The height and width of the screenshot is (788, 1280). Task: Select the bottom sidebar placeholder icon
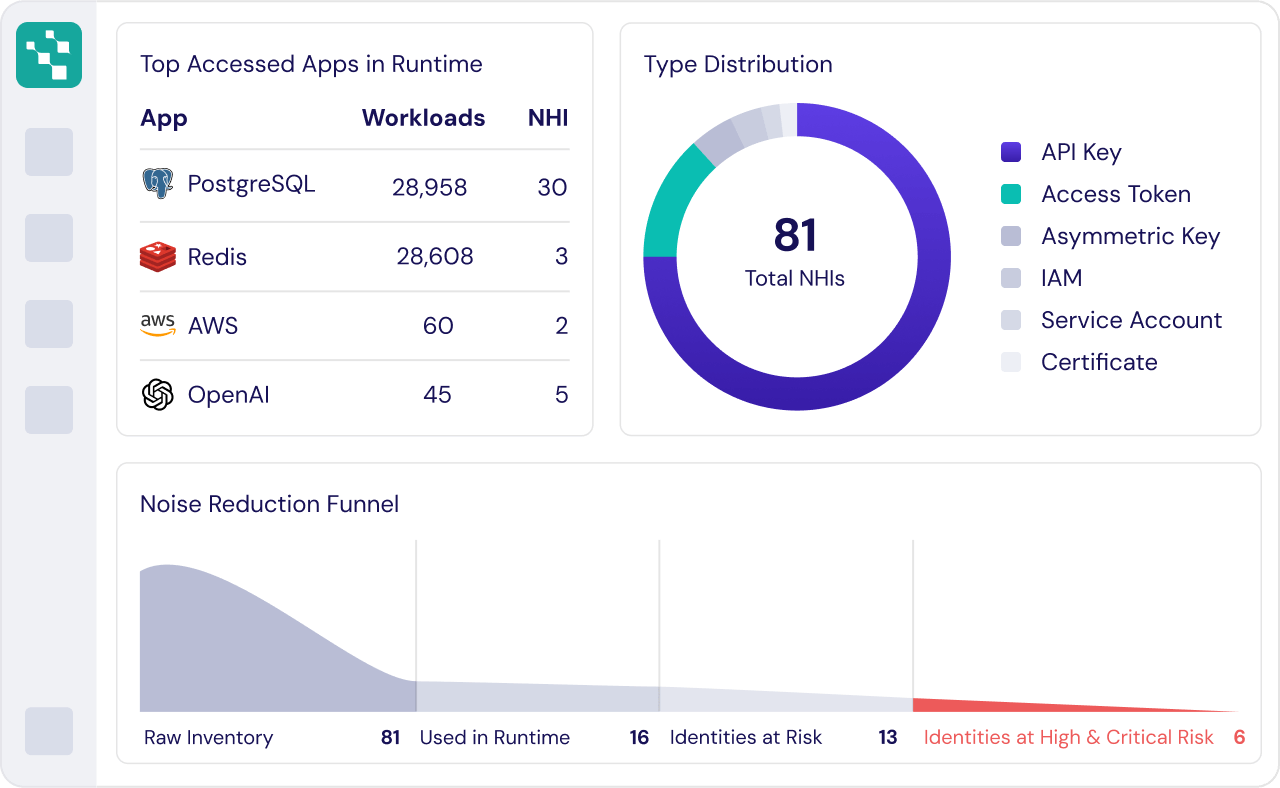(x=49, y=731)
